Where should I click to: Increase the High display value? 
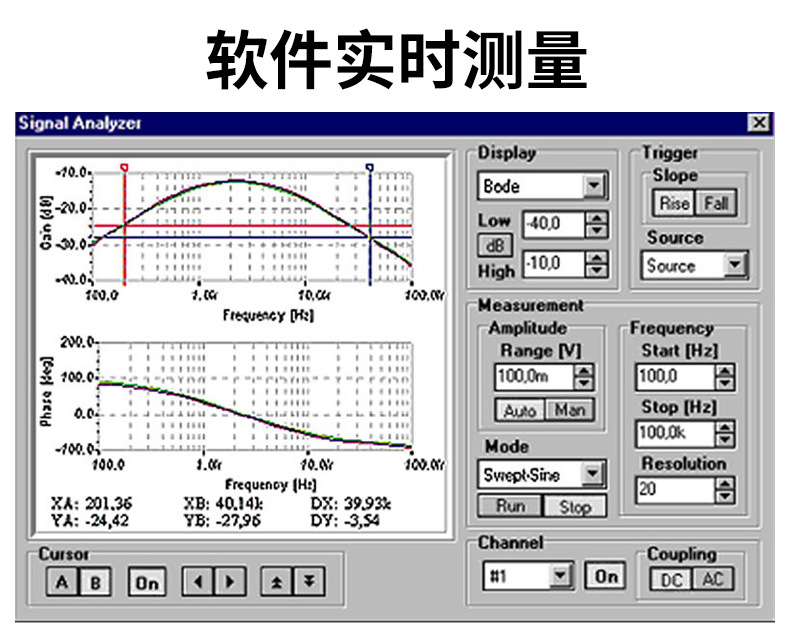(x=597, y=258)
